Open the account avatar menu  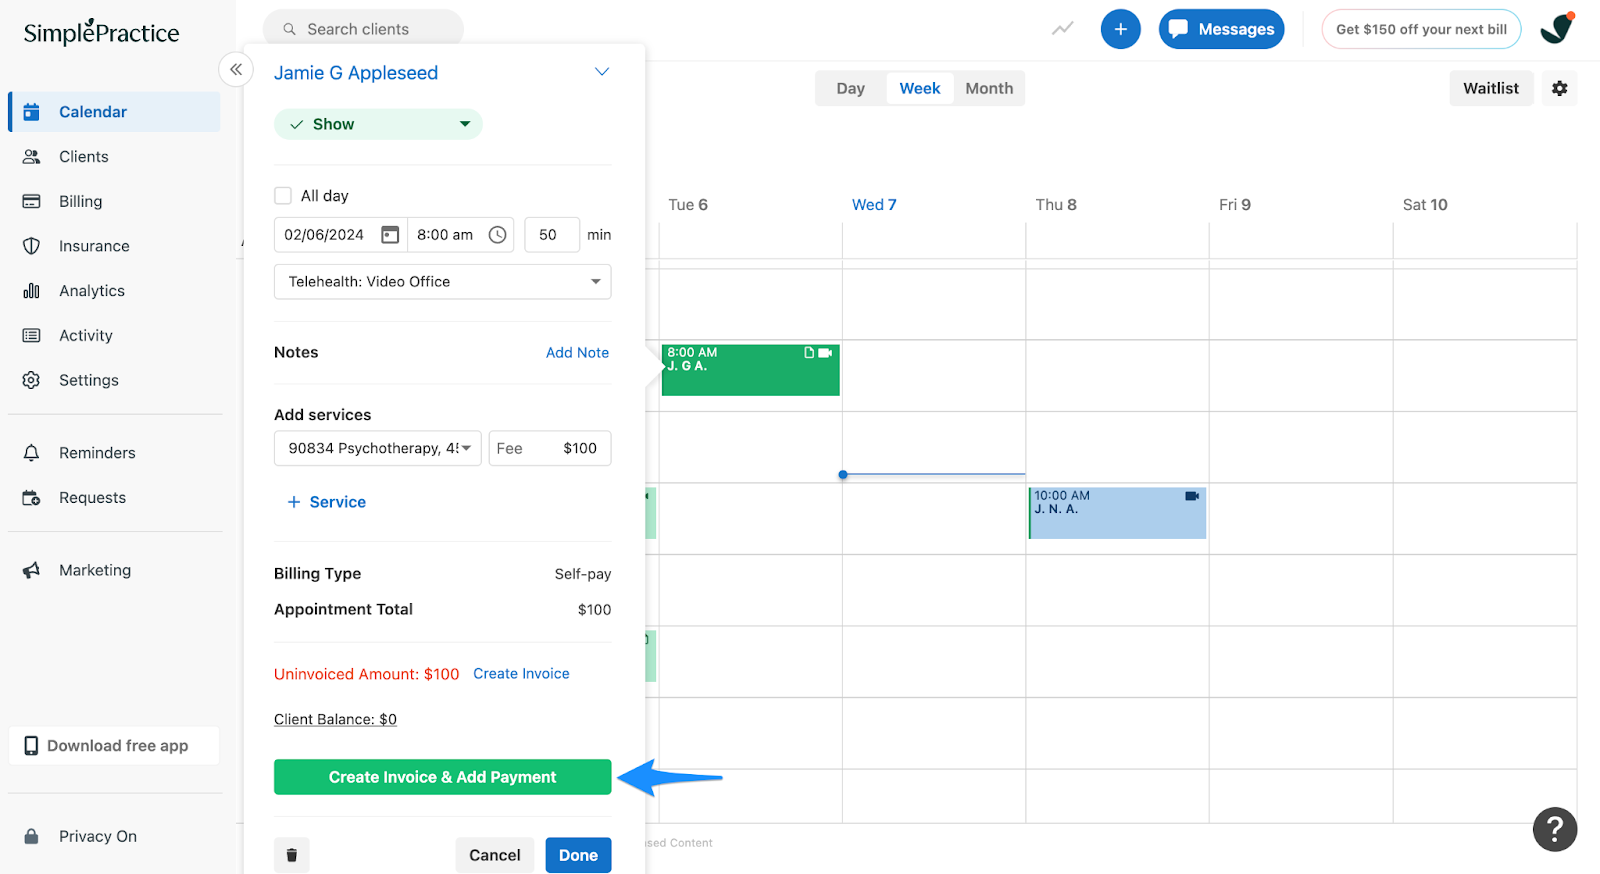[x=1556, y=28]
